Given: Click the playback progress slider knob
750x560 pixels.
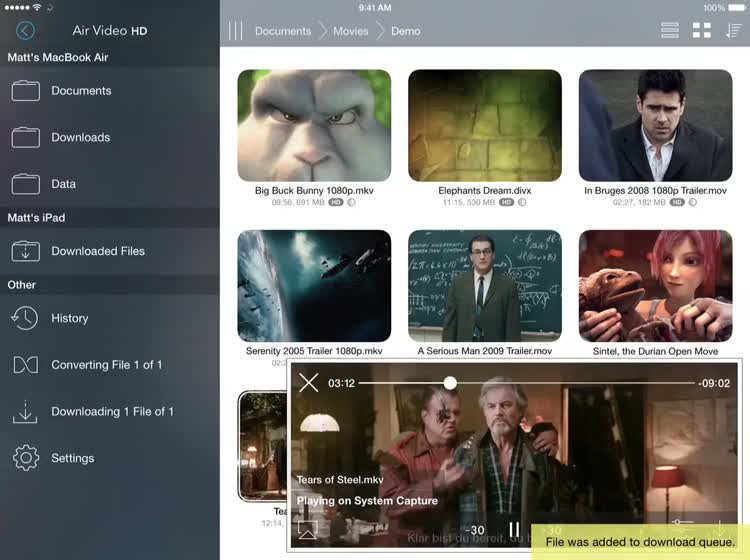Looking at the screenshot, I should (x=450, y=383).
